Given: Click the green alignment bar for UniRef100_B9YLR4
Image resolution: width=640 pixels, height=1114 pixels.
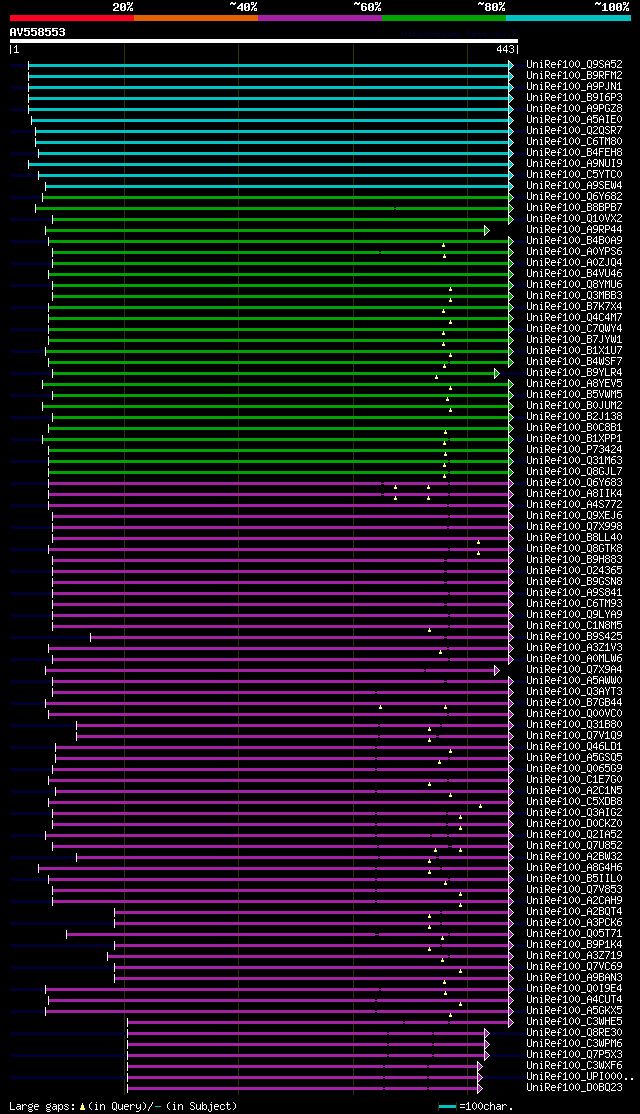Looking at the screenshot, I should 276,374.
